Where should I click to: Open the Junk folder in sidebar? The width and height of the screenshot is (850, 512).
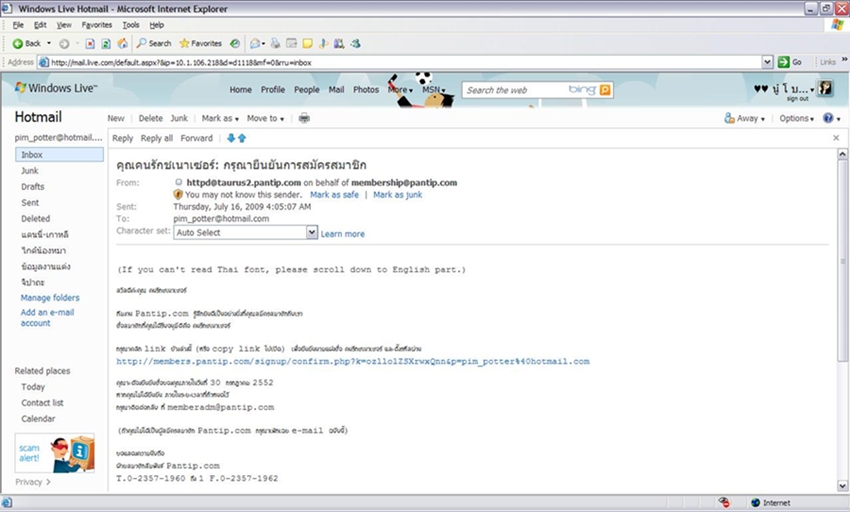click(30, 171)
